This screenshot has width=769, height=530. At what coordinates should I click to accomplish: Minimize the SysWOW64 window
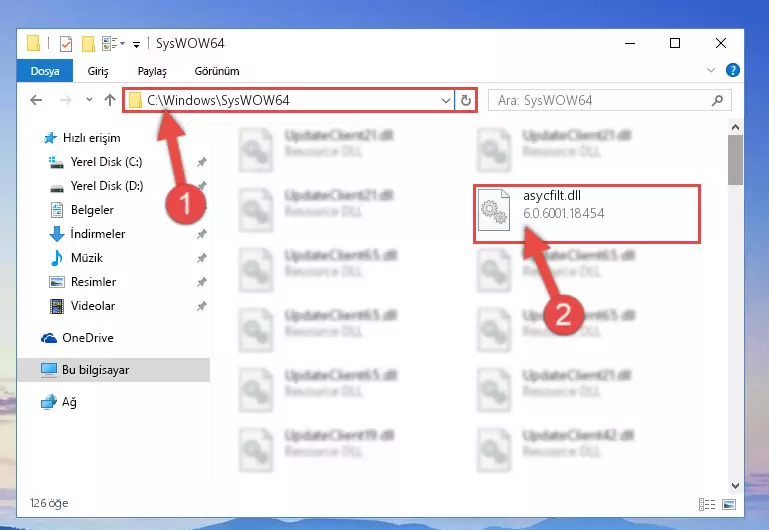tap(630, 43)
